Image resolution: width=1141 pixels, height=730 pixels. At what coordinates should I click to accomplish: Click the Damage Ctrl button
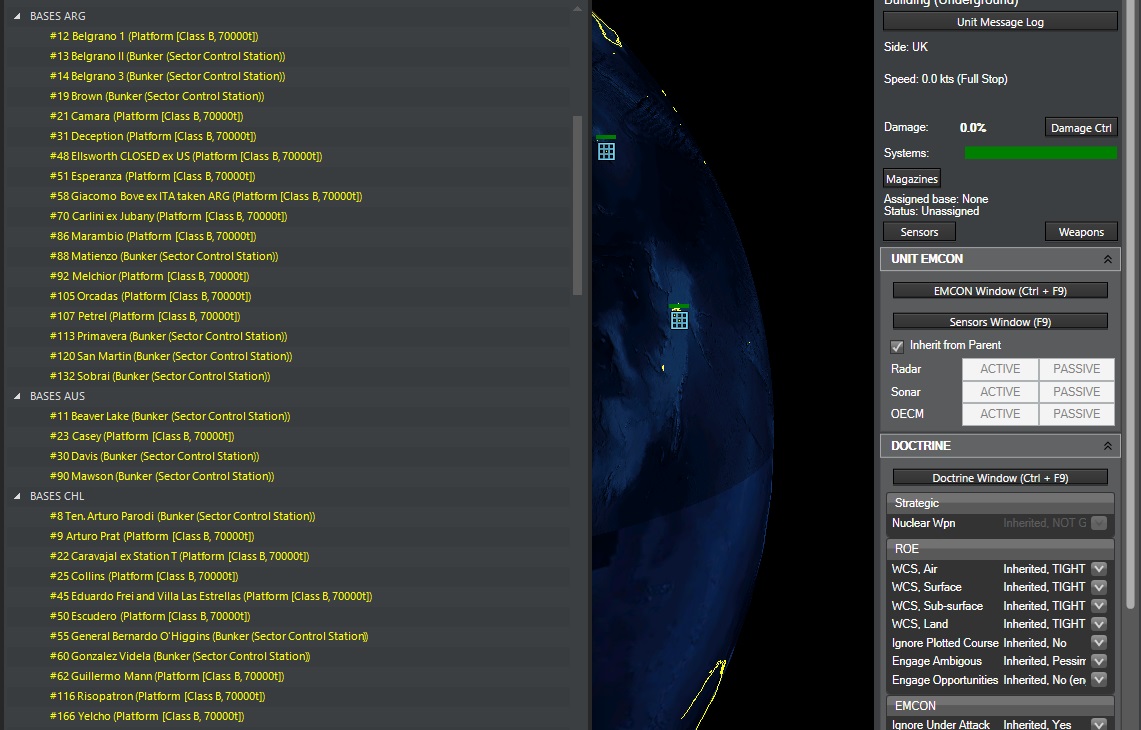pos(1081,127)
